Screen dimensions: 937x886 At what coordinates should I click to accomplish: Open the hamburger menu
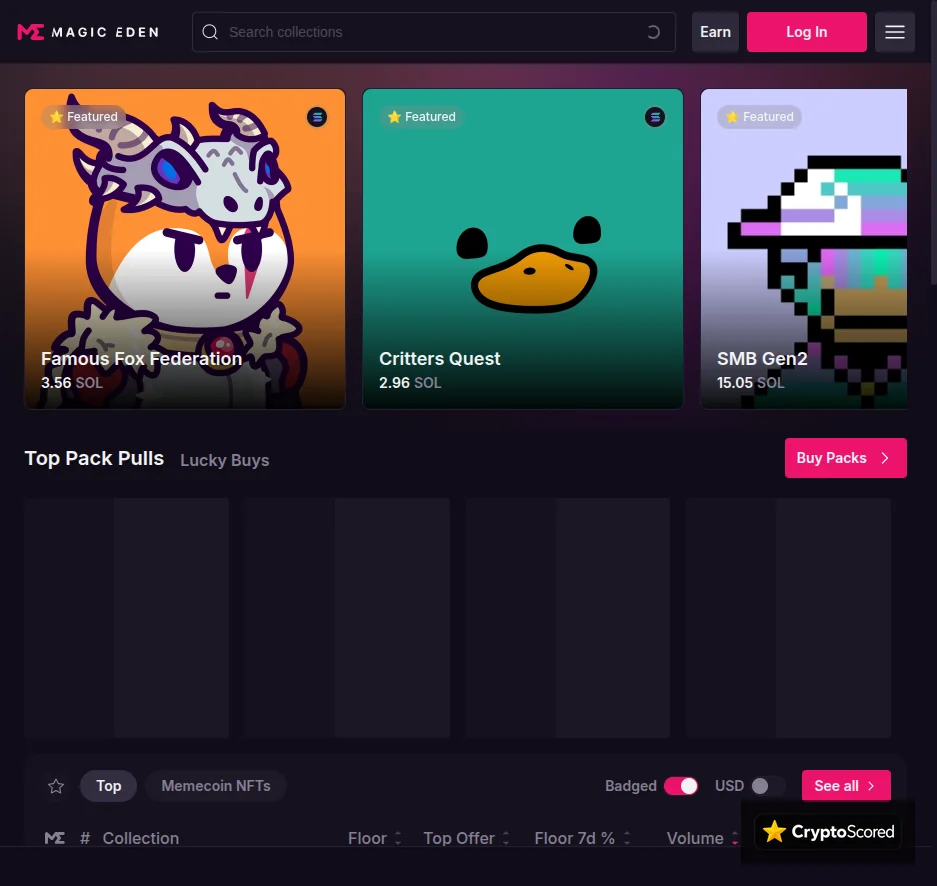[895, 32]
